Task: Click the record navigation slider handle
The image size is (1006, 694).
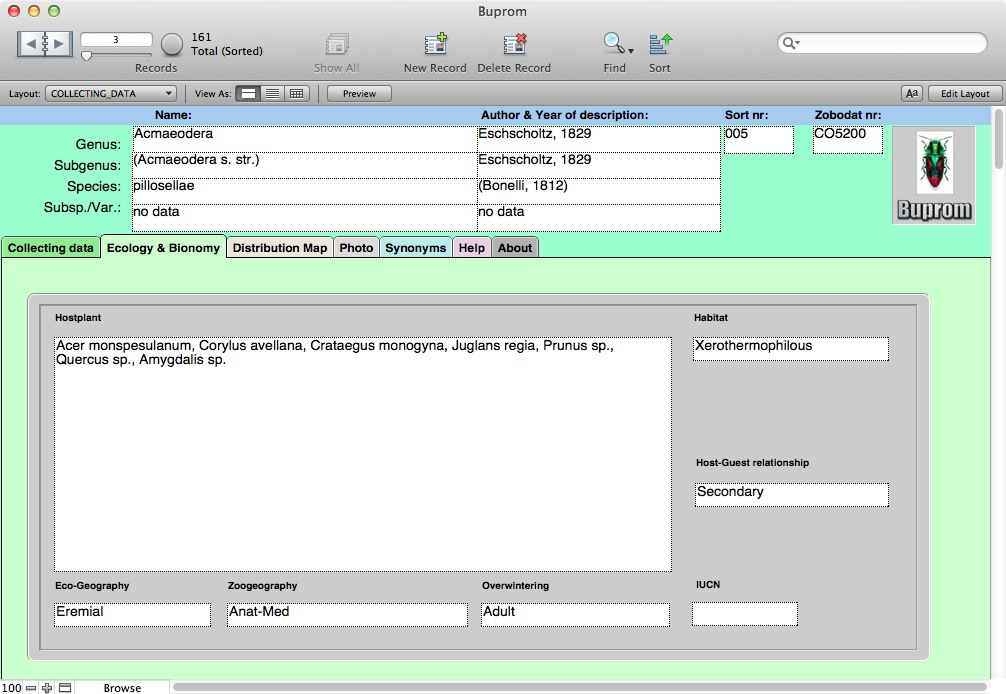Action: pyautogui.click(x=86, y=56)
